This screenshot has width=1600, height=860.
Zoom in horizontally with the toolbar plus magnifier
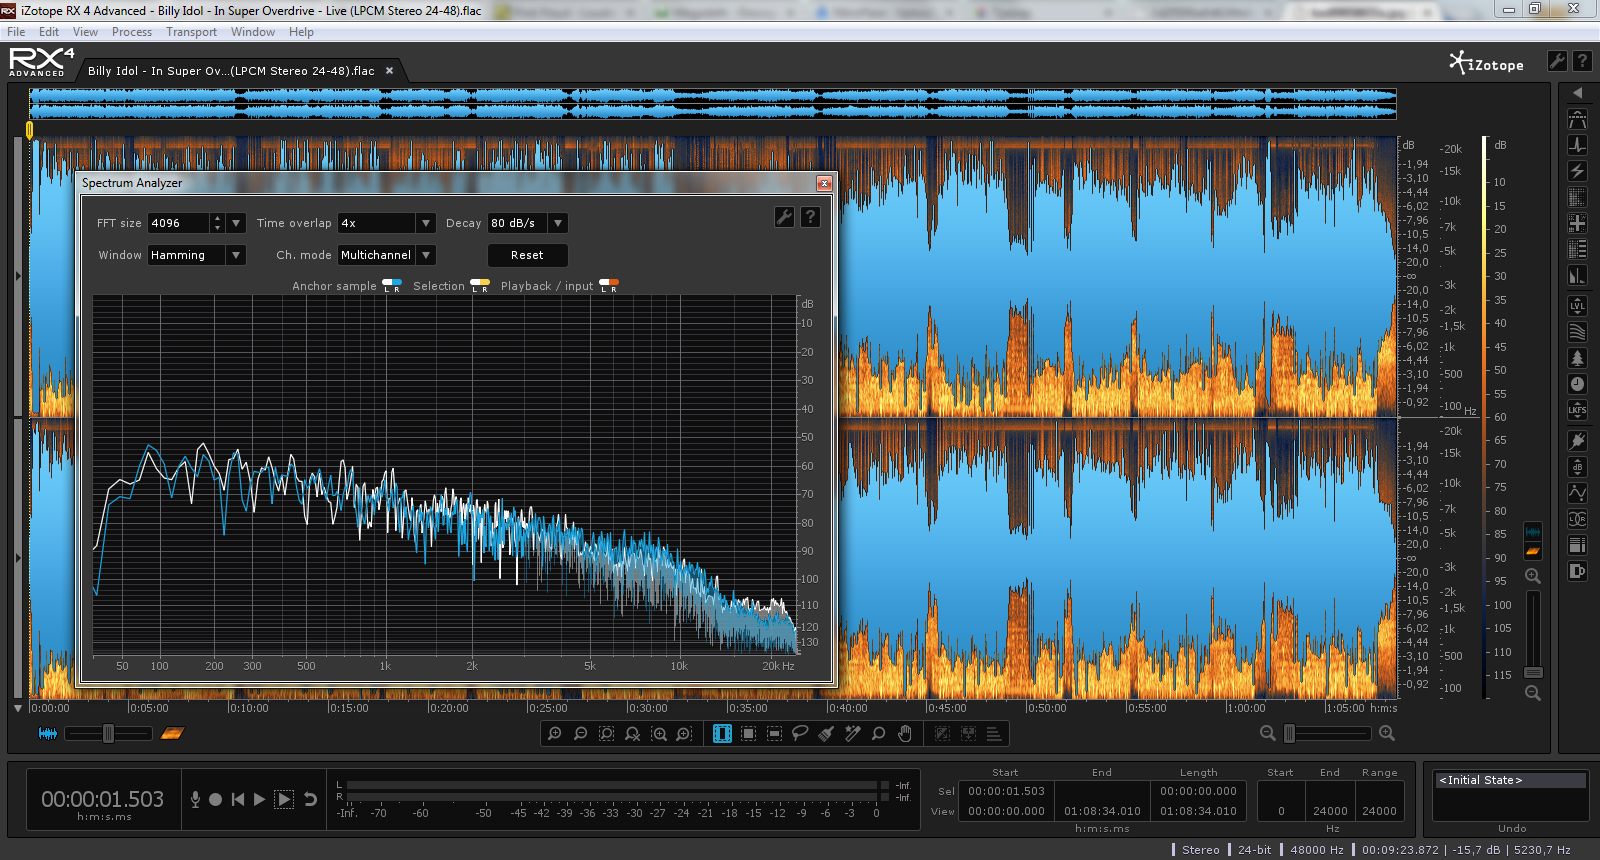pyautogui.click(x=555, y=734)
